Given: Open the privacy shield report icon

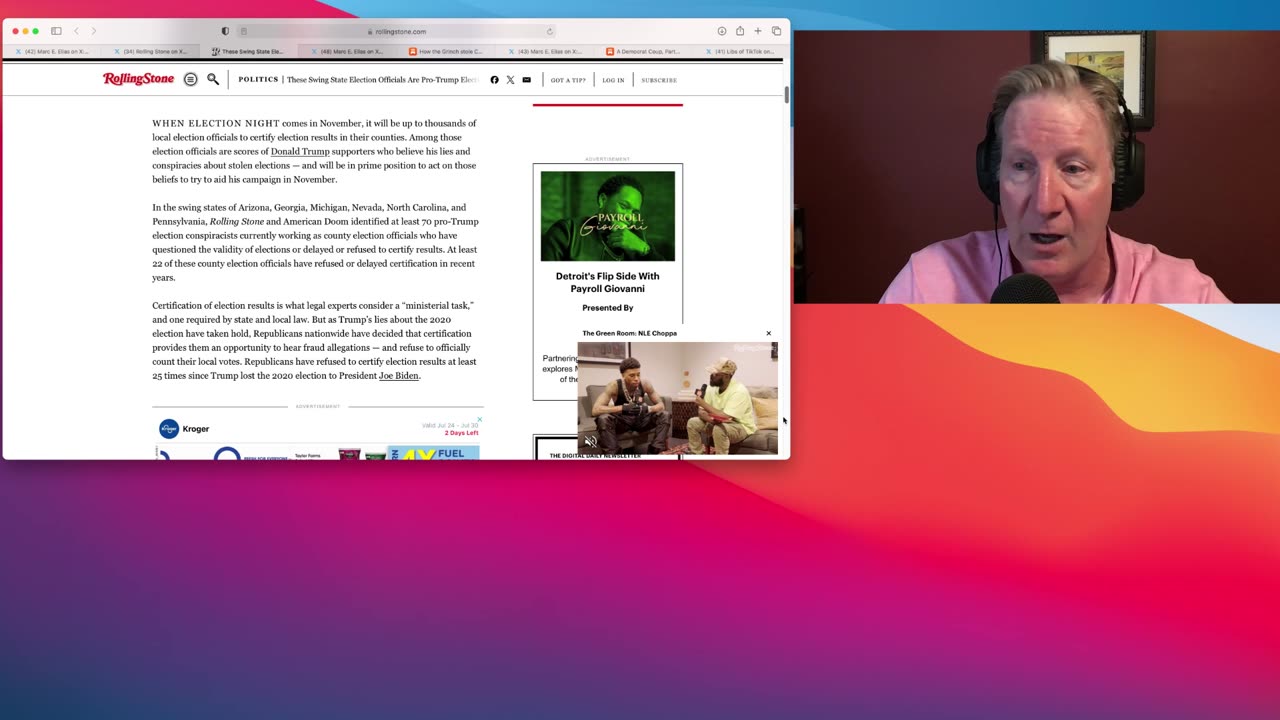Looking at the screenshot, I should 225,31.
